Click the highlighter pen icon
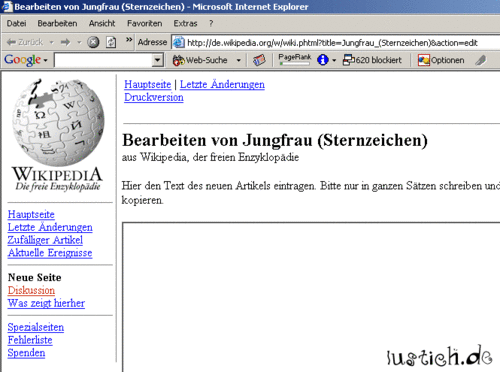500x372 pixels. point(480,60)
